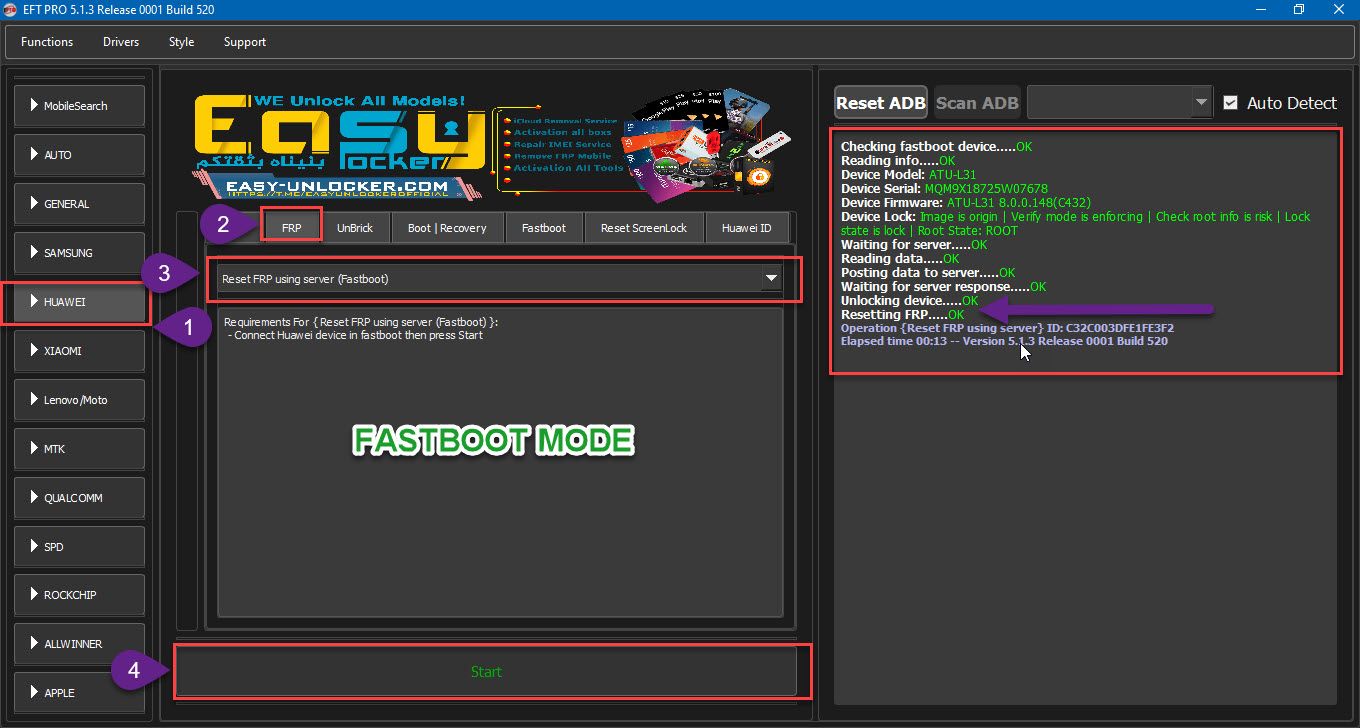This screenshot has width=1360, height=728.
Task: Open the Drivers menu
Action: click(x=121, y=42)
